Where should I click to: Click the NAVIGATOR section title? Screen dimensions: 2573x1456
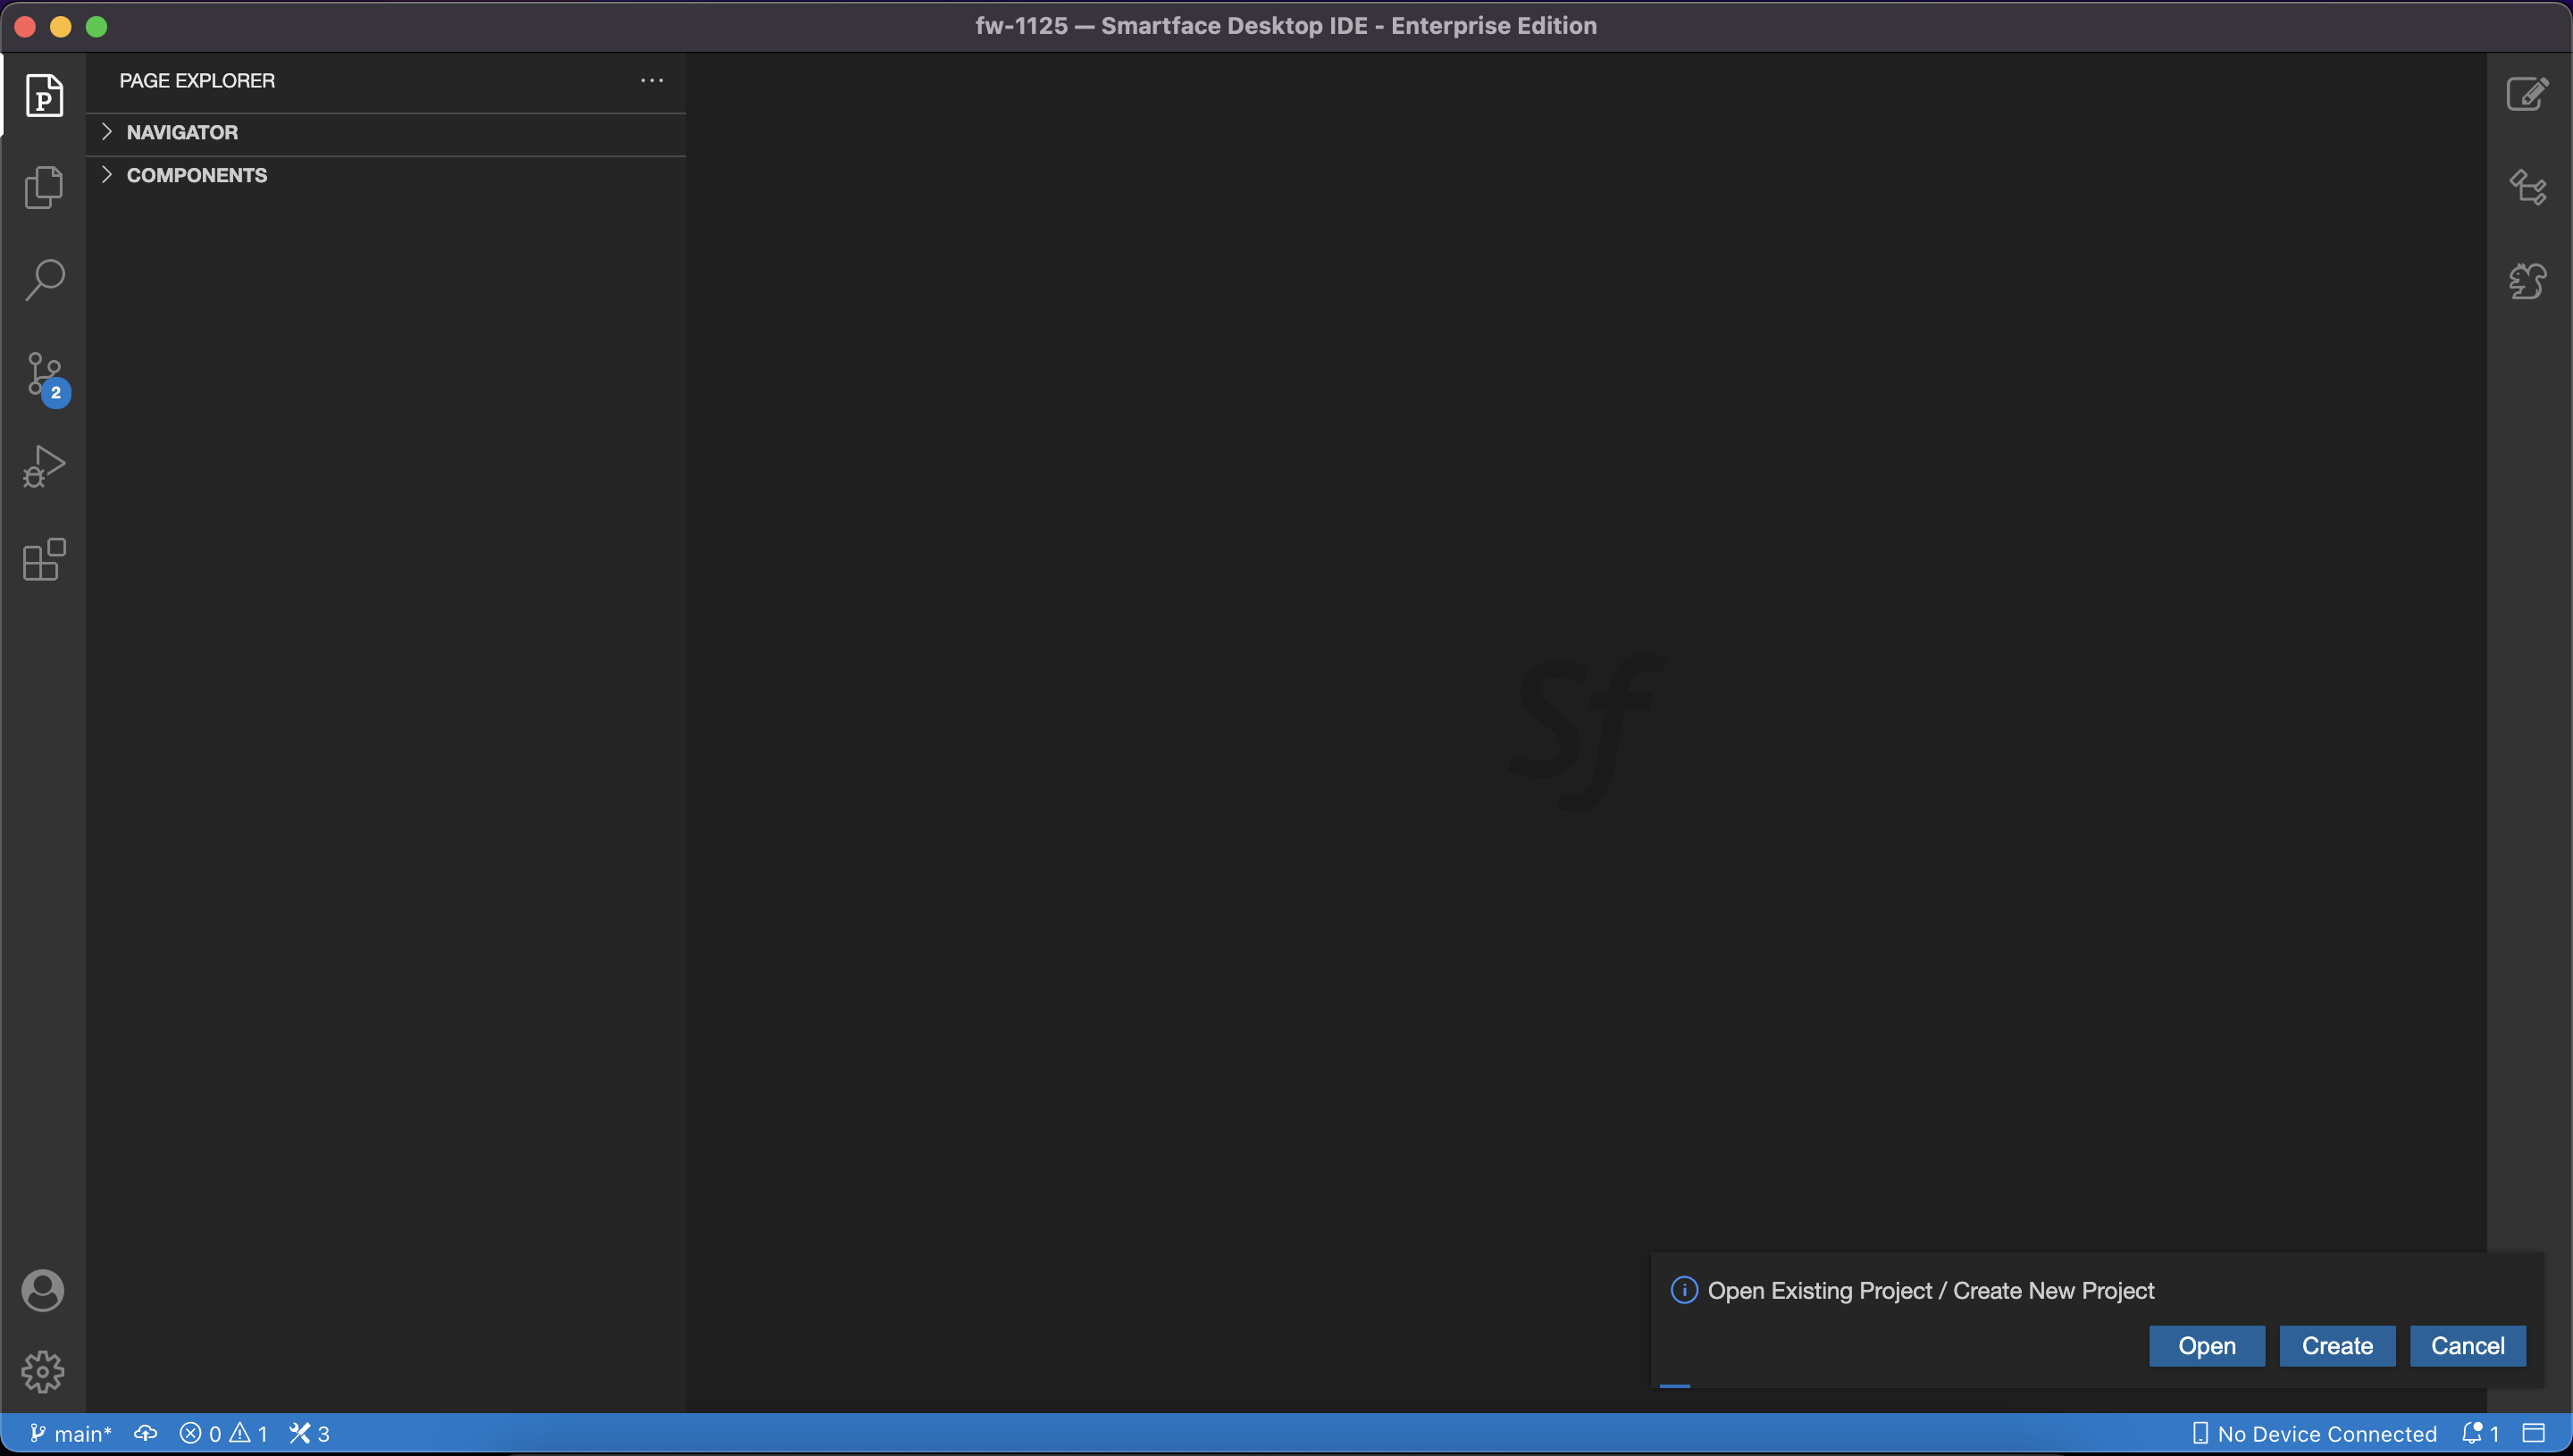182,132
